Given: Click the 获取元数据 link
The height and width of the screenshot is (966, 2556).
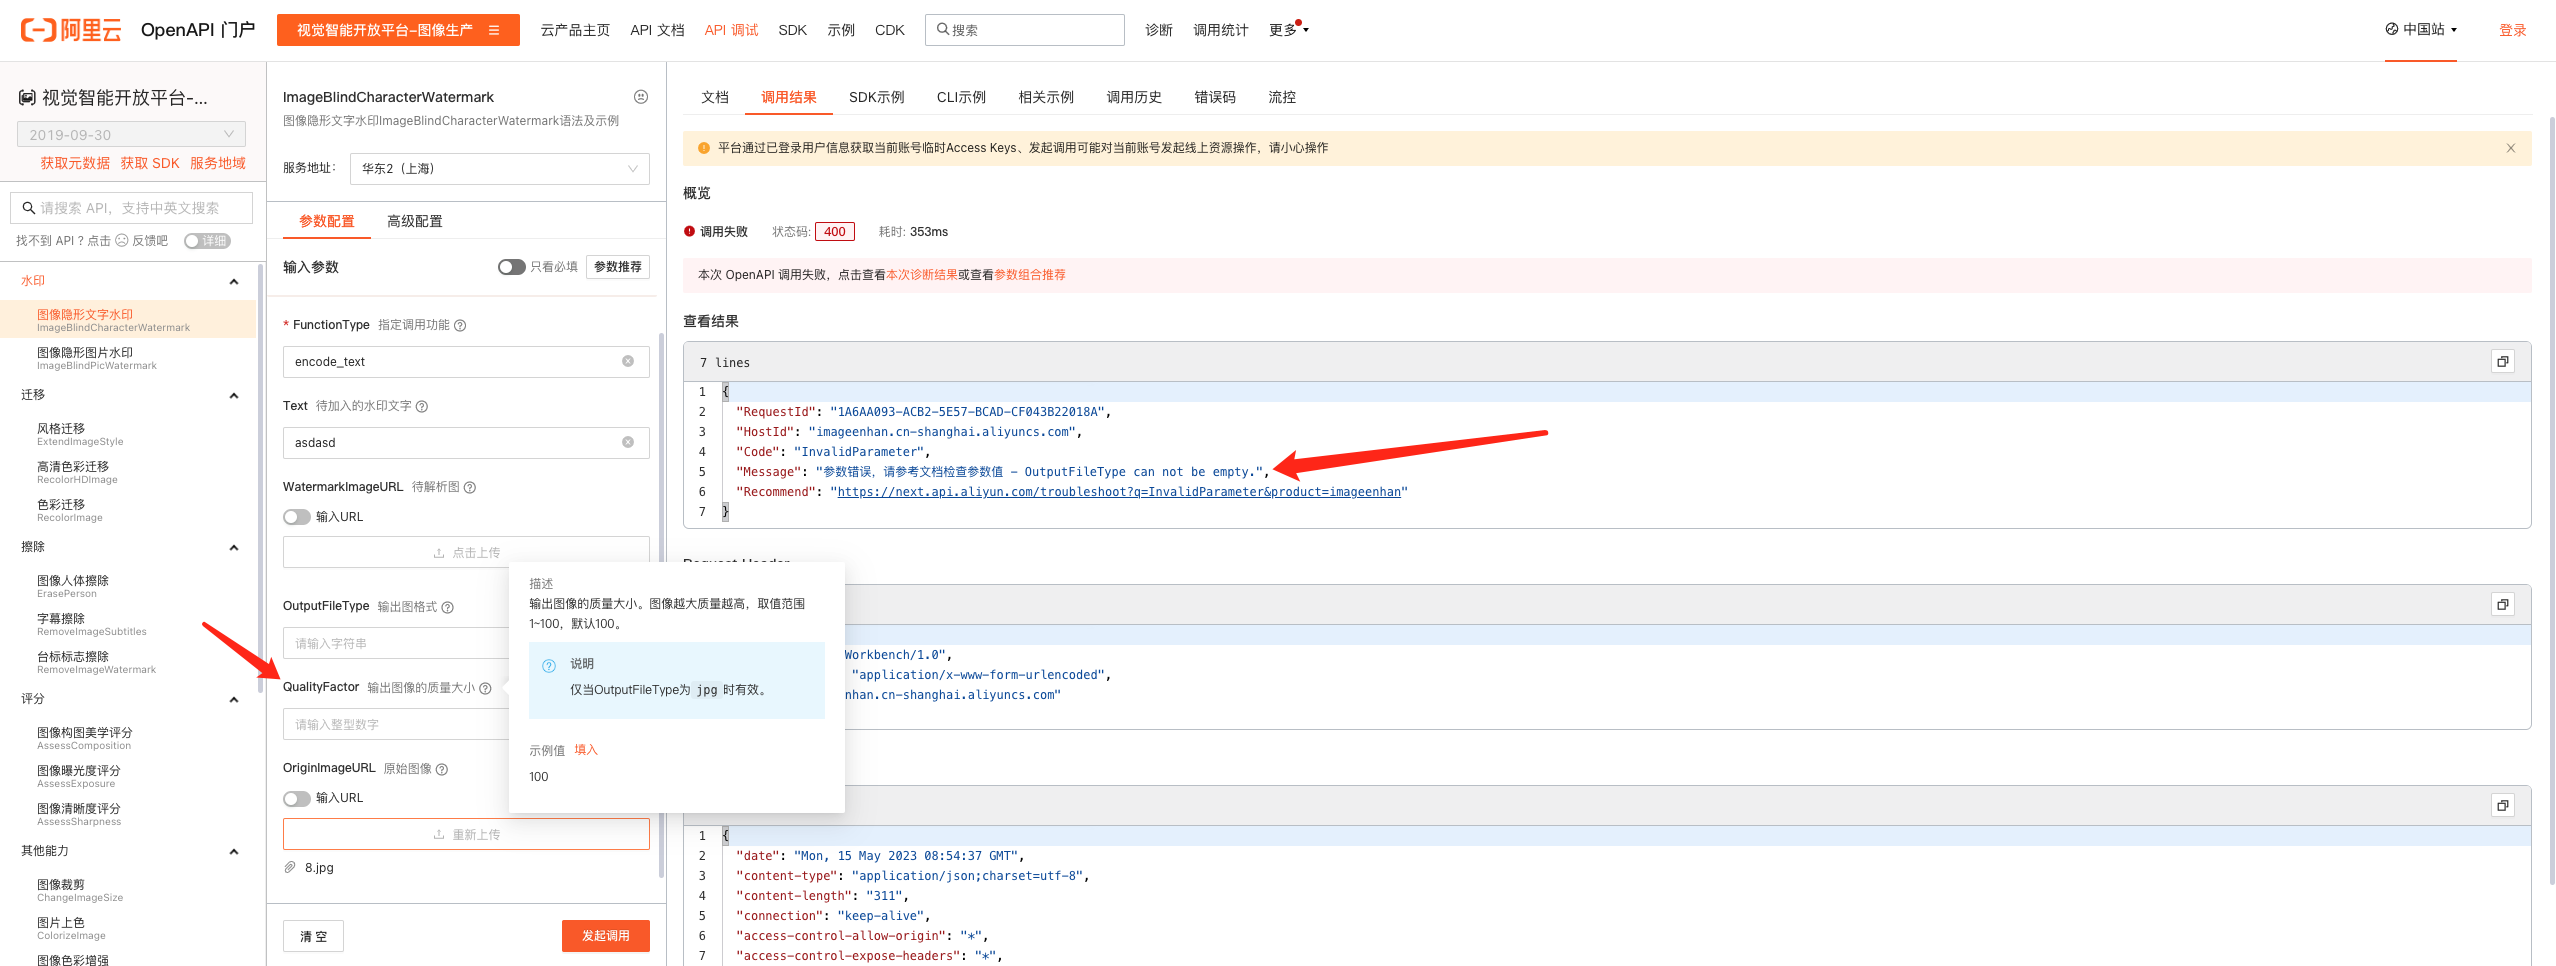Looking at the screenshot, I should click(75, 163).
